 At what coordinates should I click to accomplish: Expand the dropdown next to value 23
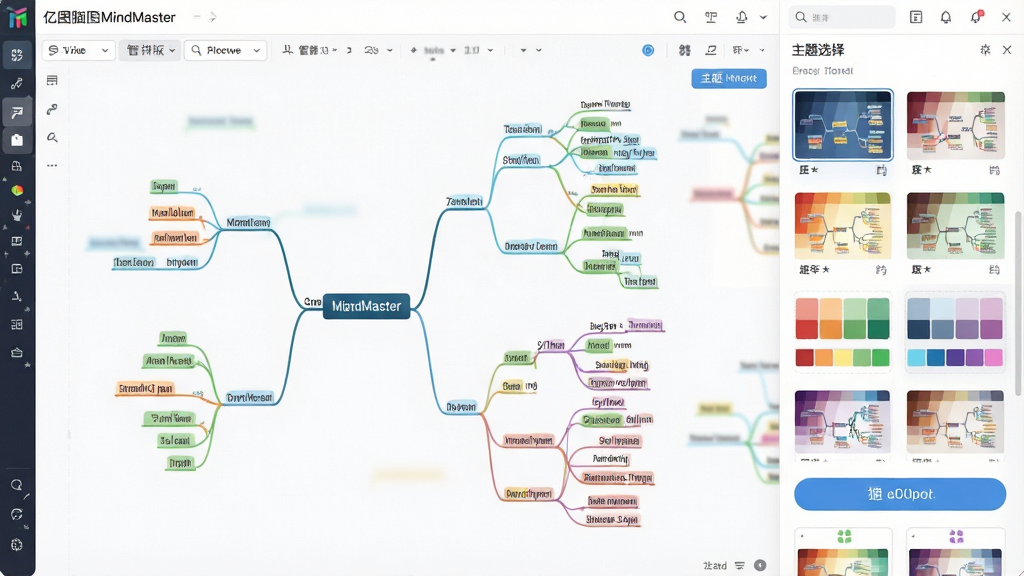pos(390,50)
